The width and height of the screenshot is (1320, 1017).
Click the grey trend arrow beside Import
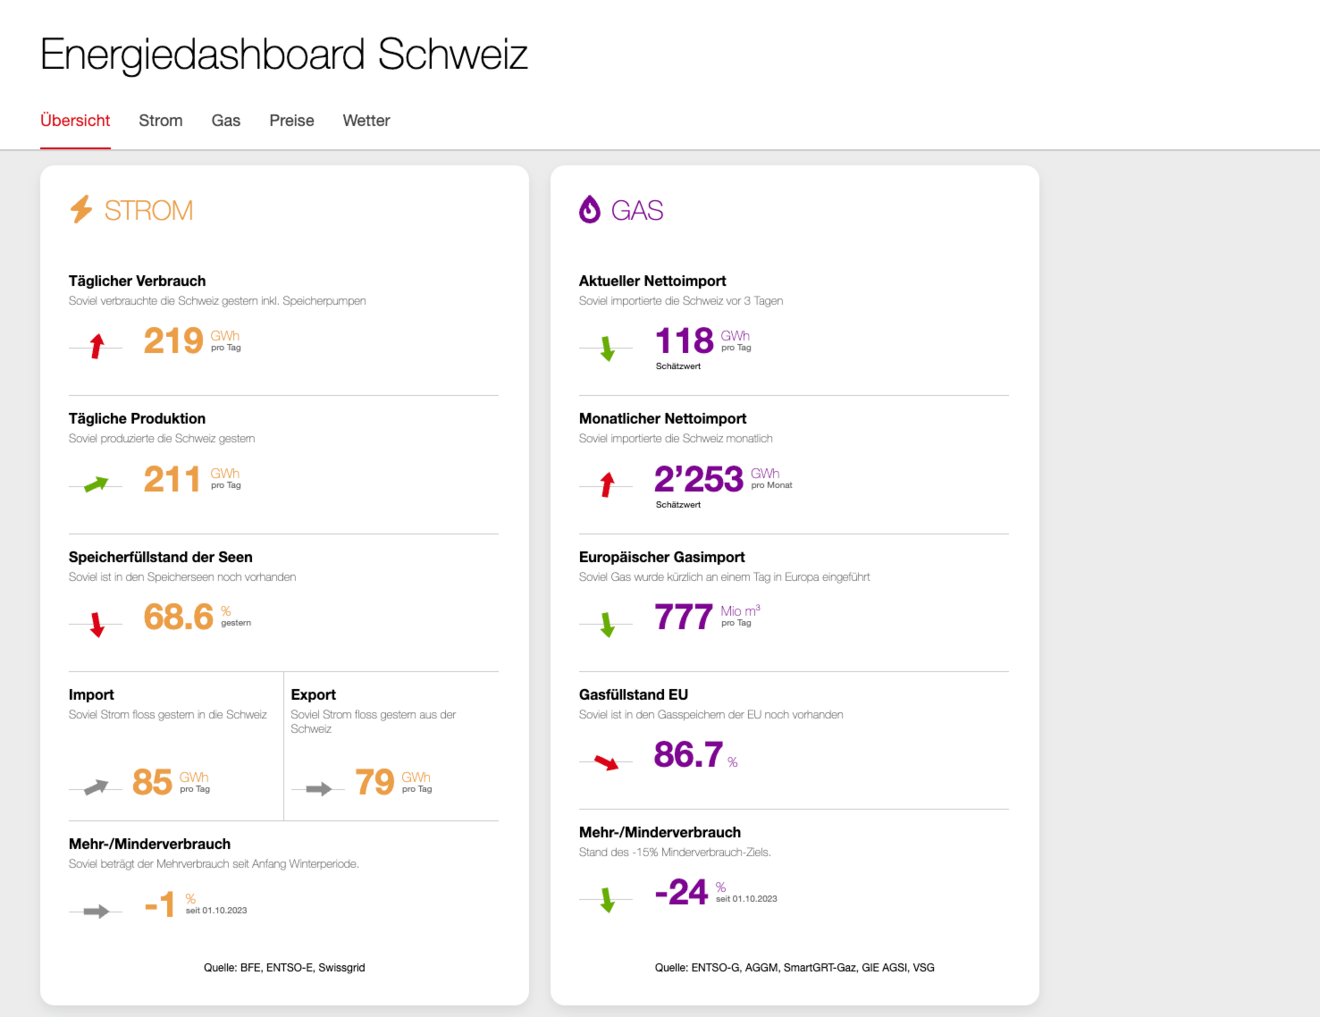point(96,788)
